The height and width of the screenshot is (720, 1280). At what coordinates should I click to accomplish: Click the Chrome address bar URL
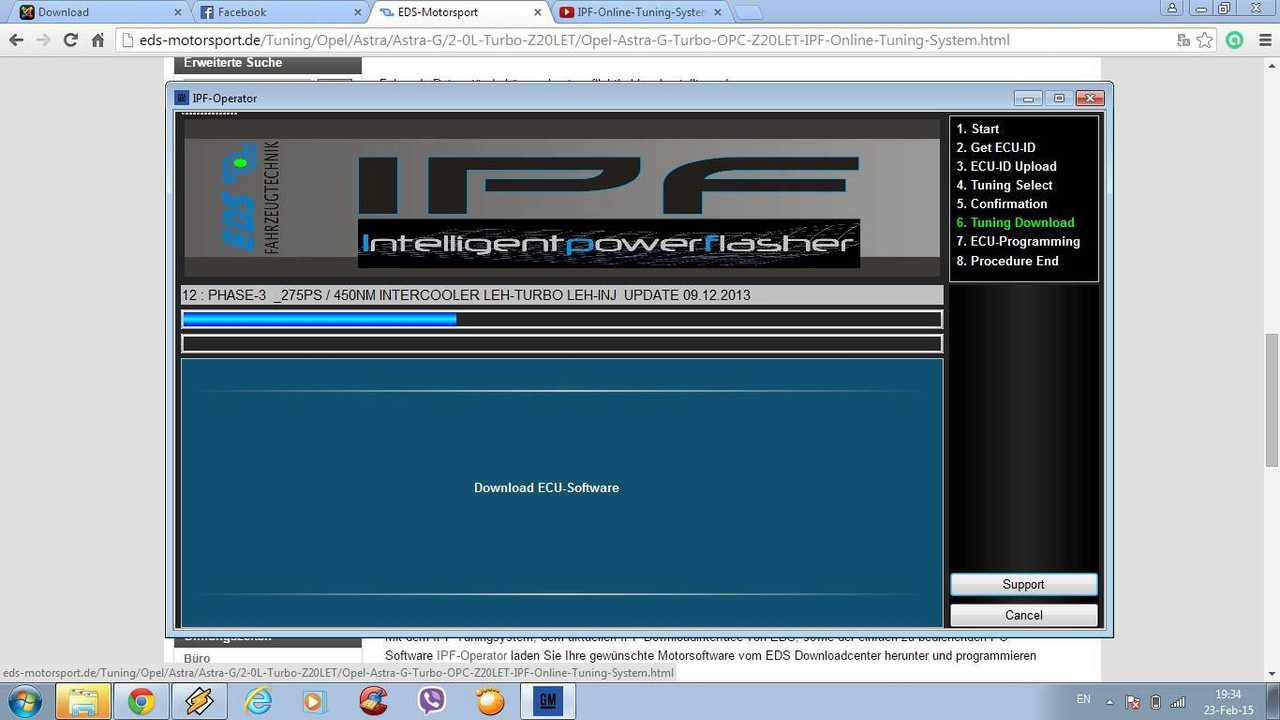pos(574,41)
